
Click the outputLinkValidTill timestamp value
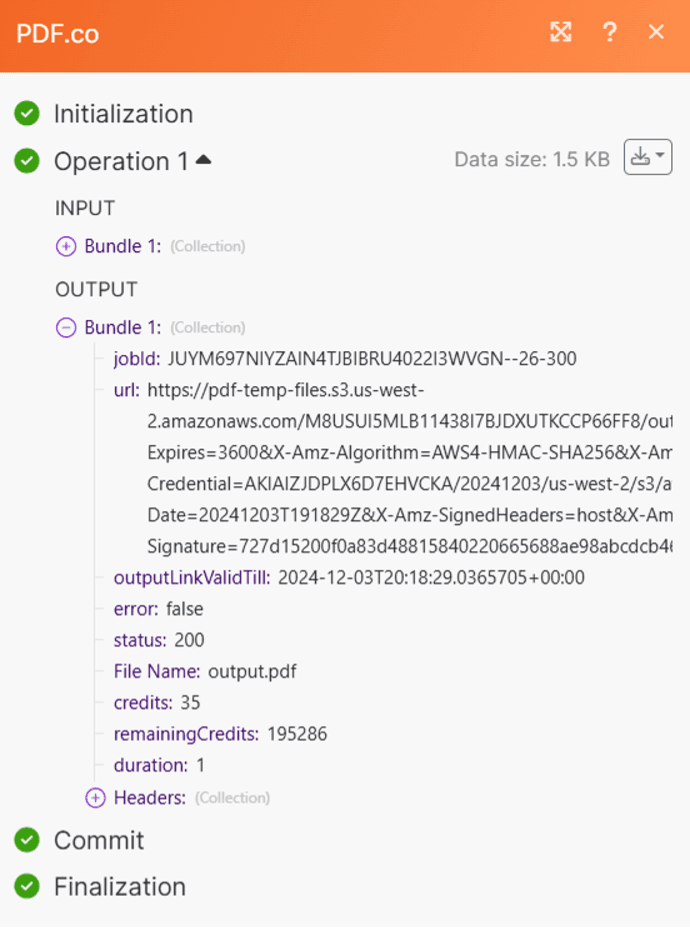[x=431, y=577]
